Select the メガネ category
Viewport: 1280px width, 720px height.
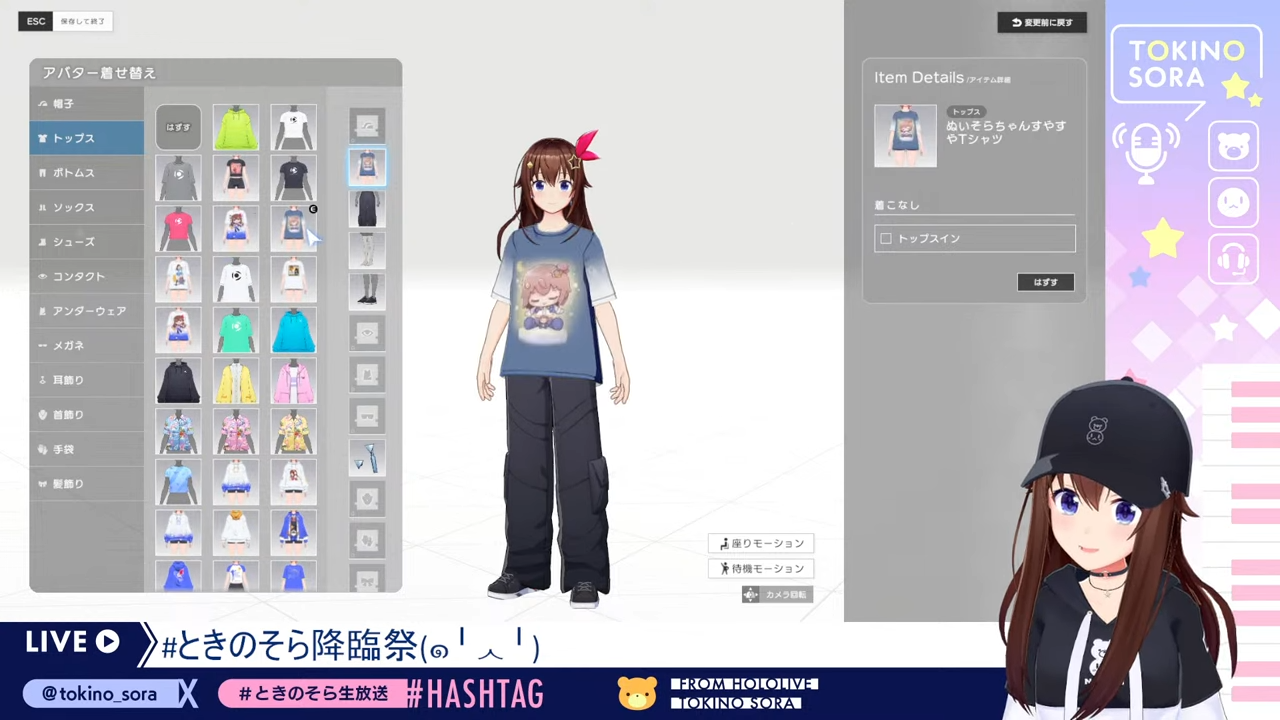click(87, 345)
